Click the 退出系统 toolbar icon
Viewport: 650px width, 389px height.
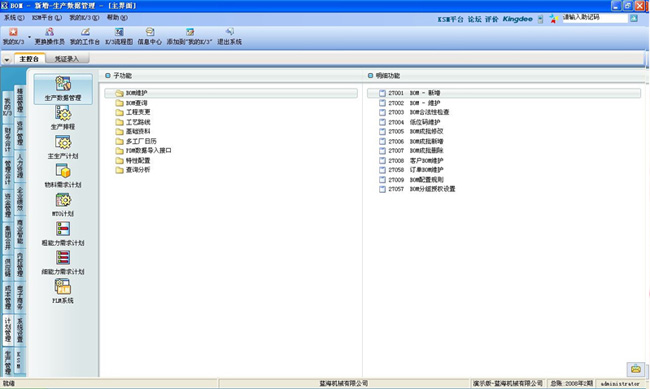click(230, 36)
